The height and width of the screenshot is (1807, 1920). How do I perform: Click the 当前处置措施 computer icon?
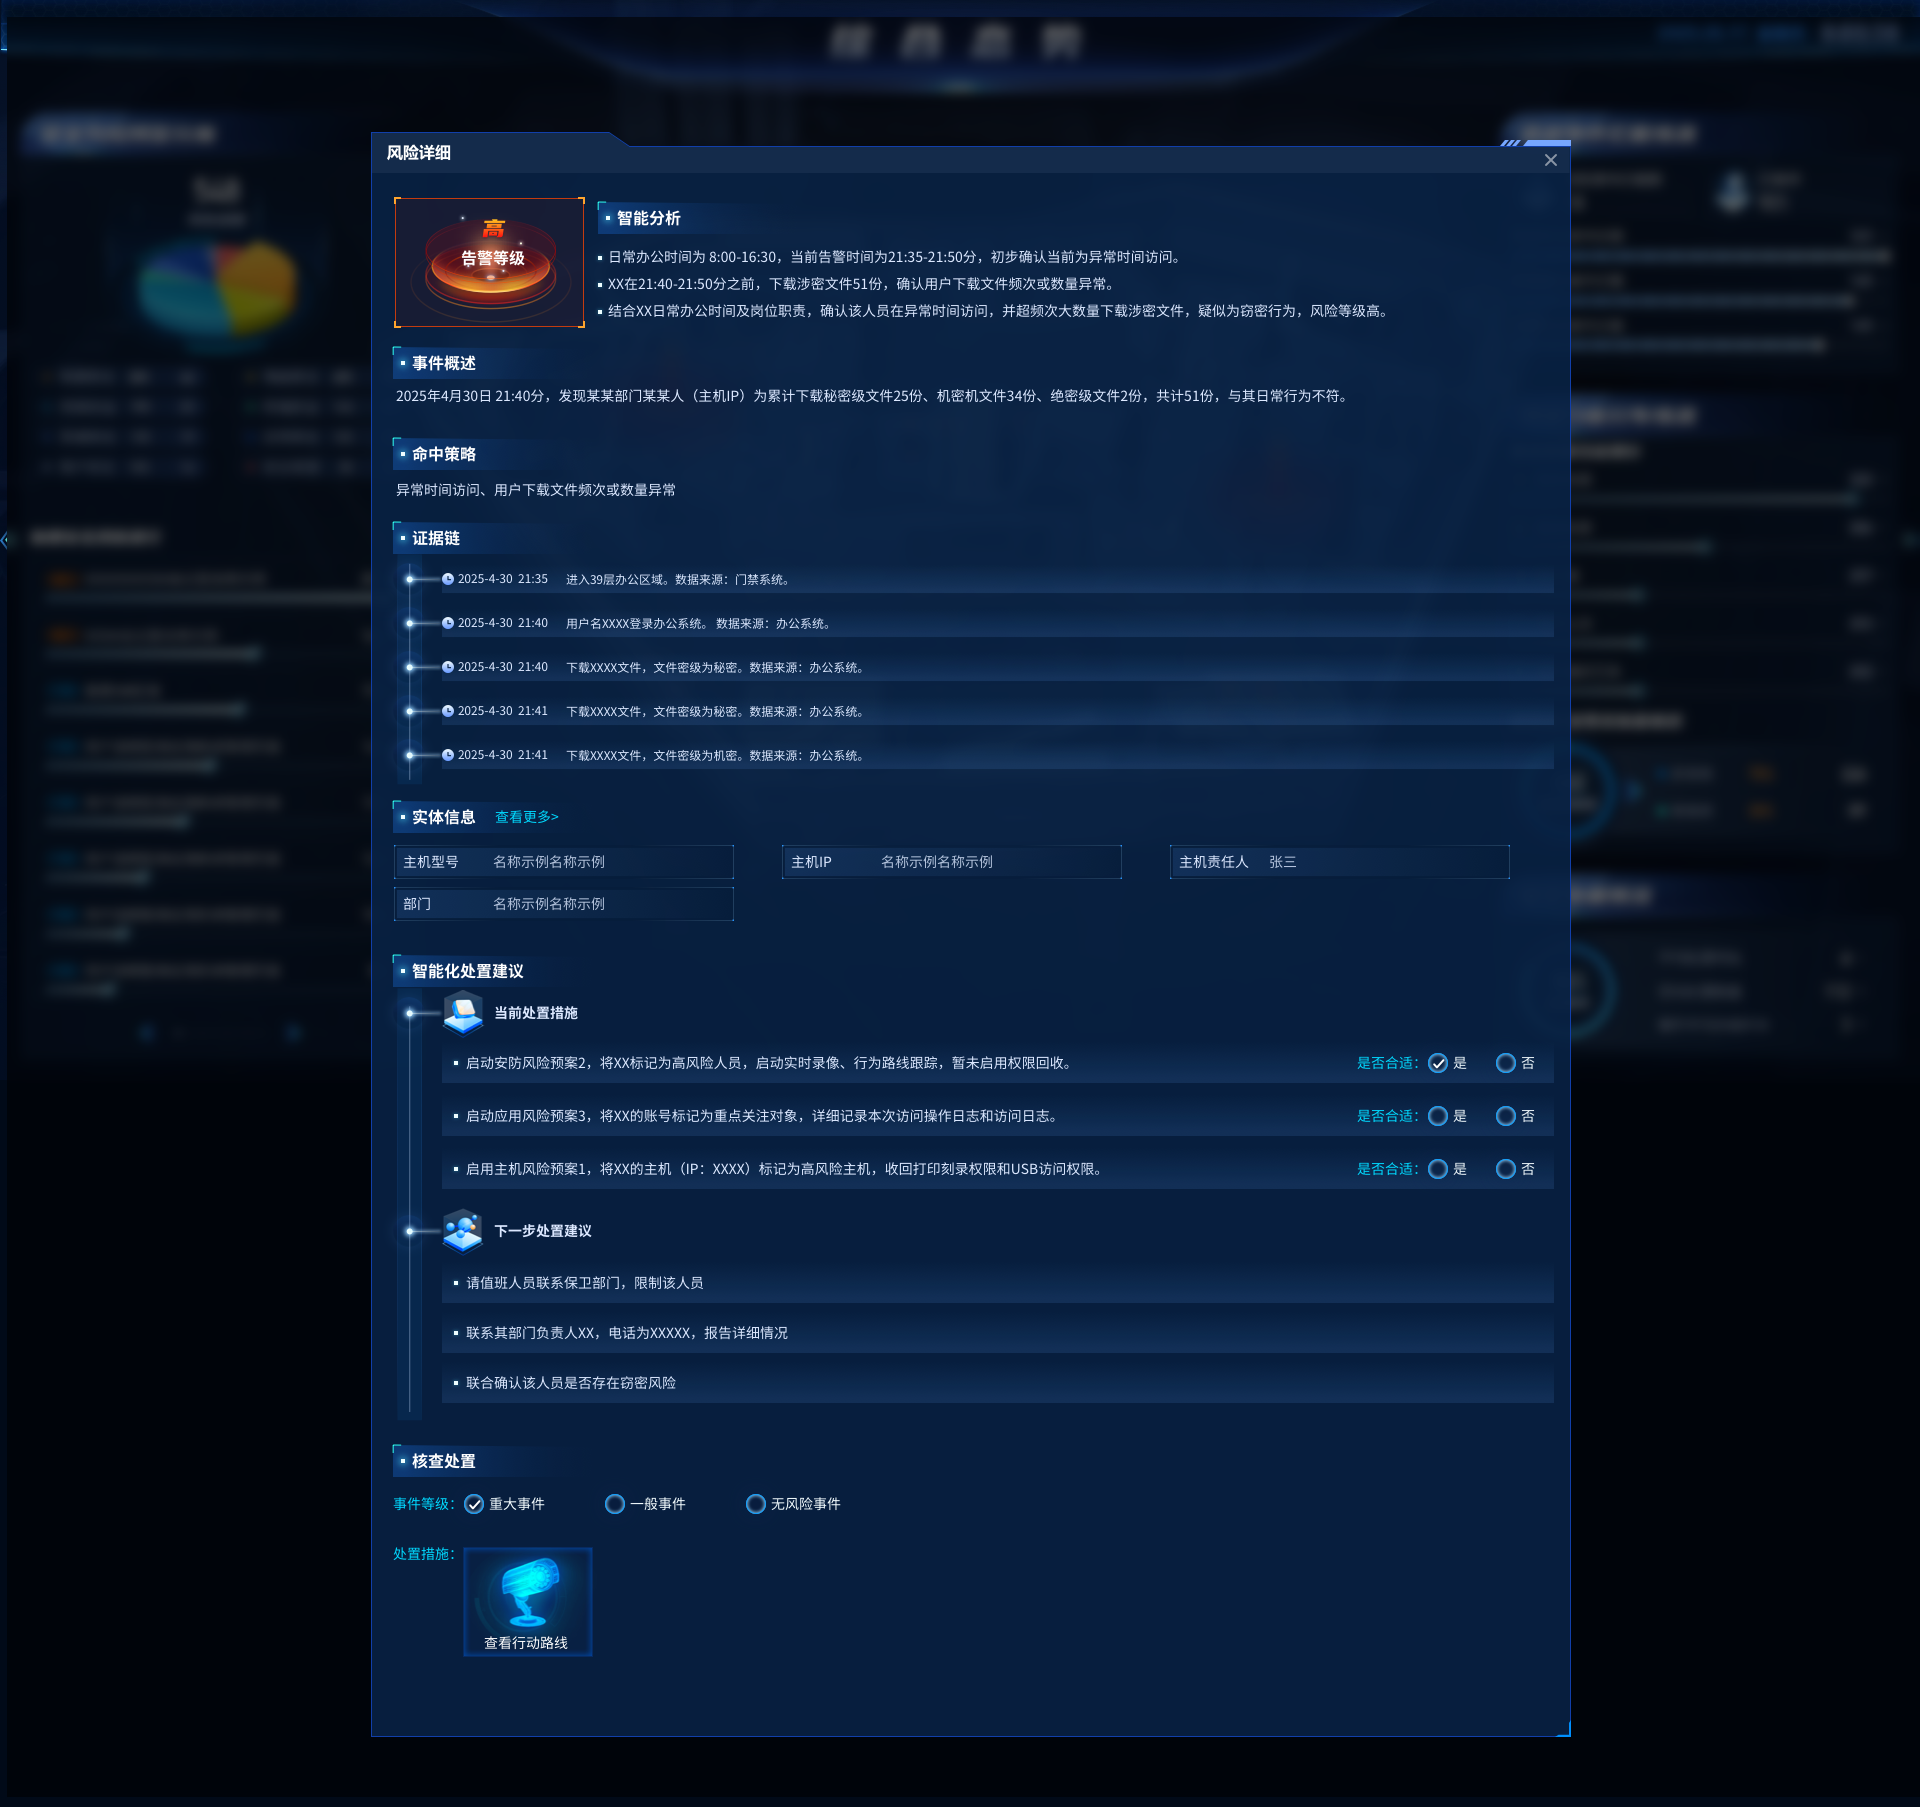(462, 1012)
